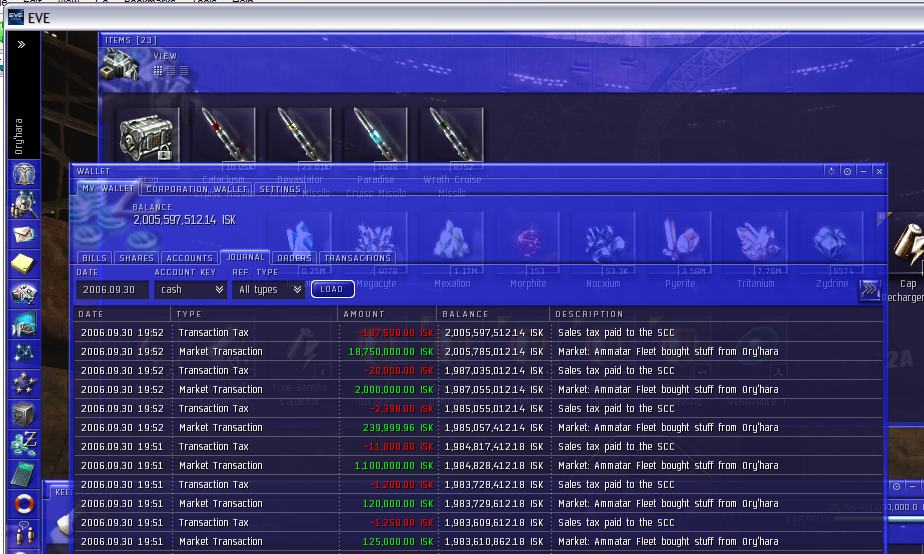924x554 pixels.
Task: Click the two-people chat icon at sidebar bottom
Action: tap(24, 533)
